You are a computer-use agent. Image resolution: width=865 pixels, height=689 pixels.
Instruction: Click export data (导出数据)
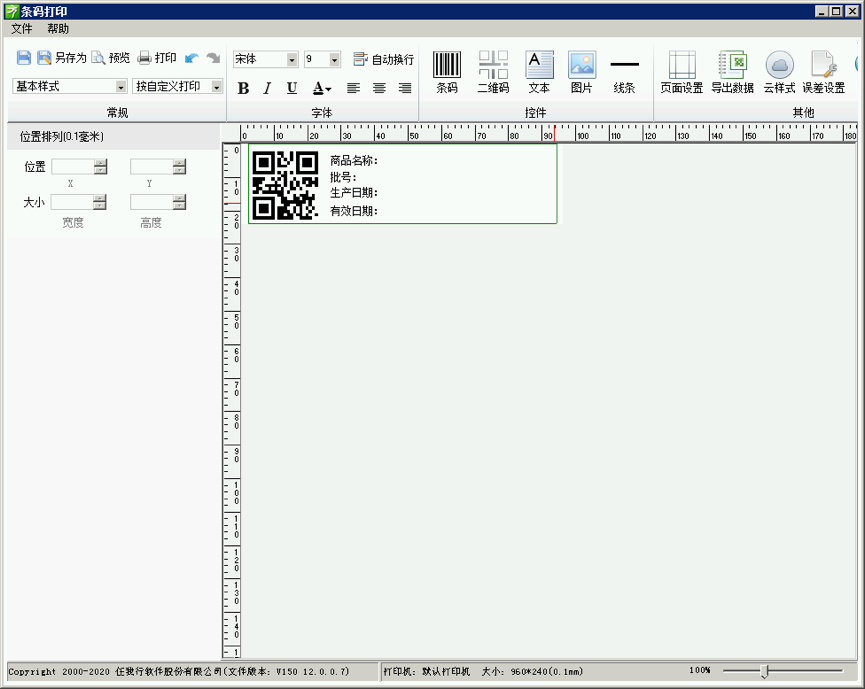point(732,72)
